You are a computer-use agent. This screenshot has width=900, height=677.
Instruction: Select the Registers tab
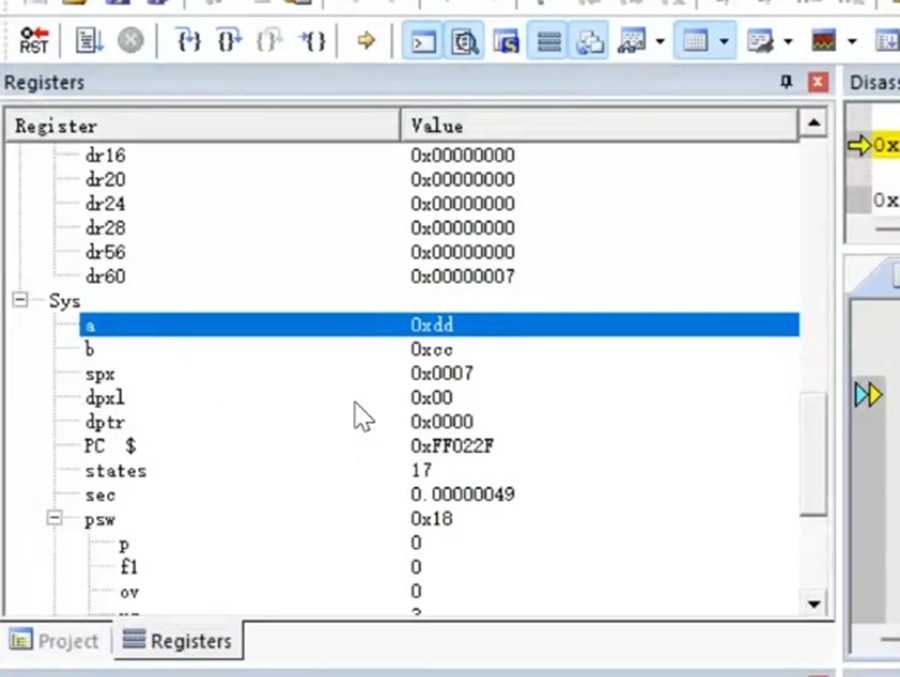point(177,641)
